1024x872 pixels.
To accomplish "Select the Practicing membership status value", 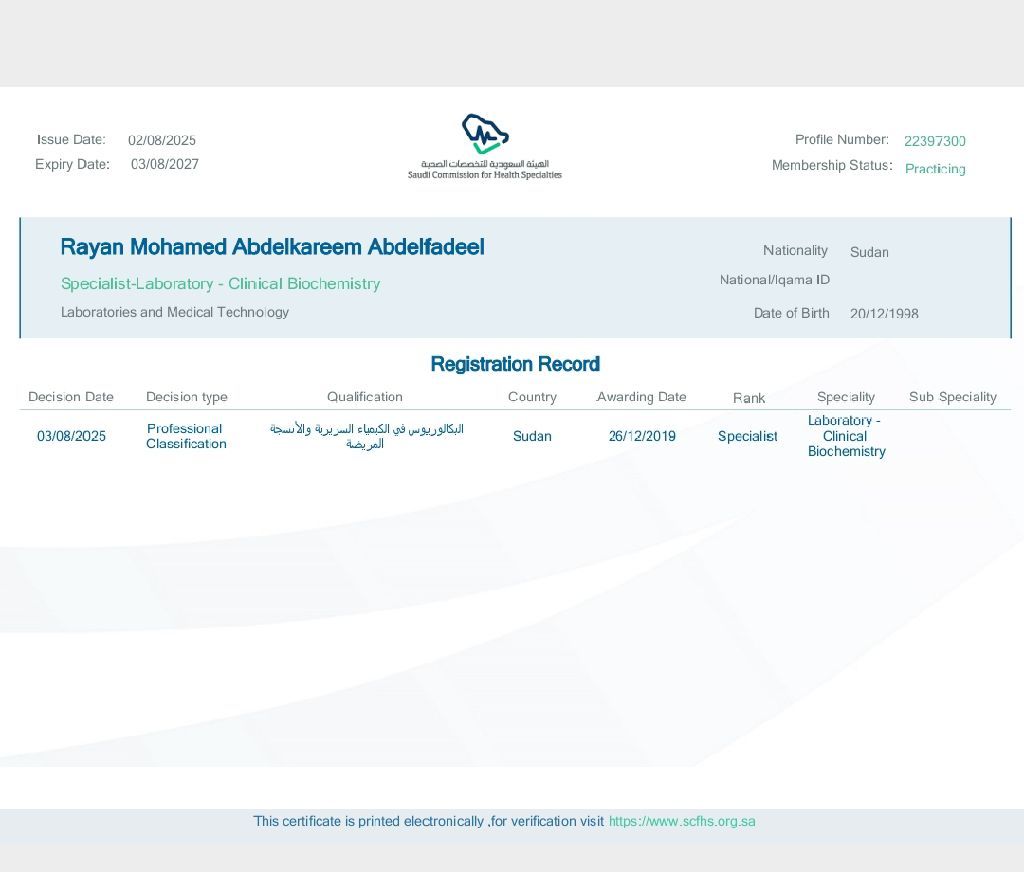I will pos(934,169).
